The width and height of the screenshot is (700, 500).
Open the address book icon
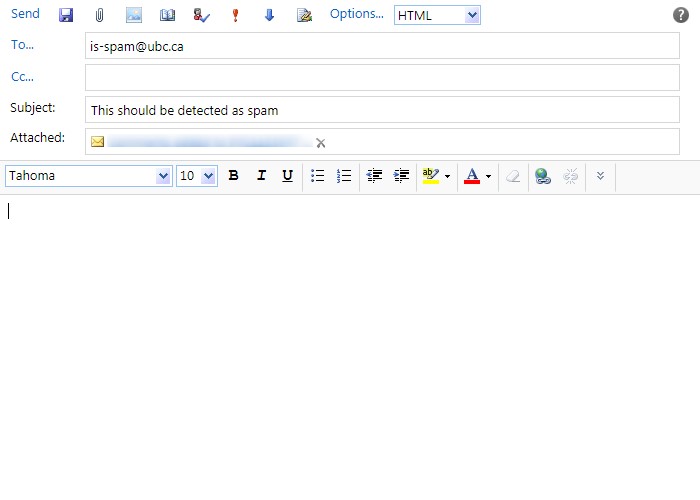click(167, 15)
